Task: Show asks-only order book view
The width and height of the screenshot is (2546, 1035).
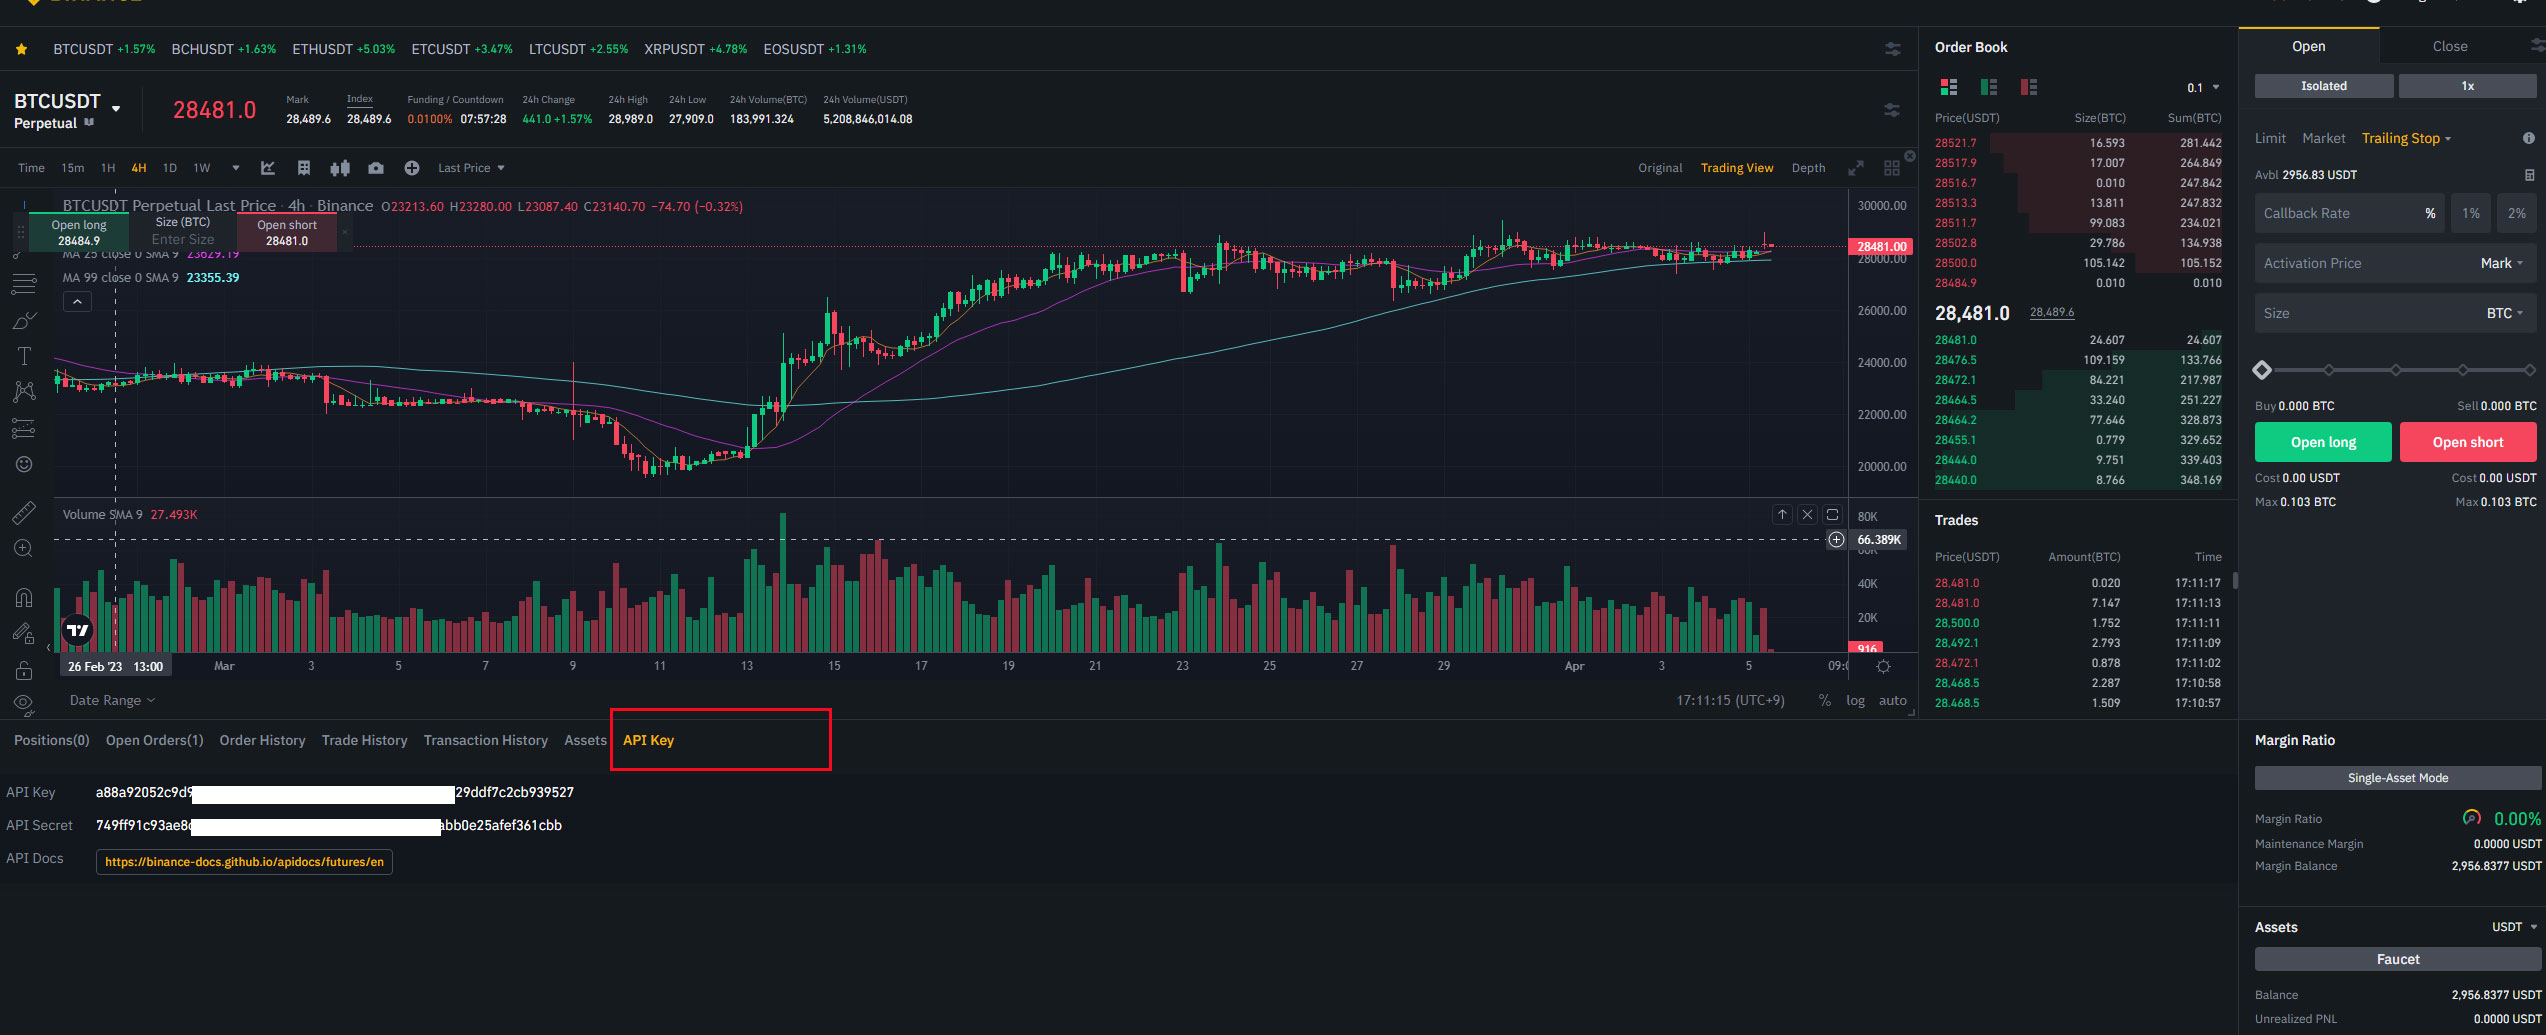Action: 2029,87
